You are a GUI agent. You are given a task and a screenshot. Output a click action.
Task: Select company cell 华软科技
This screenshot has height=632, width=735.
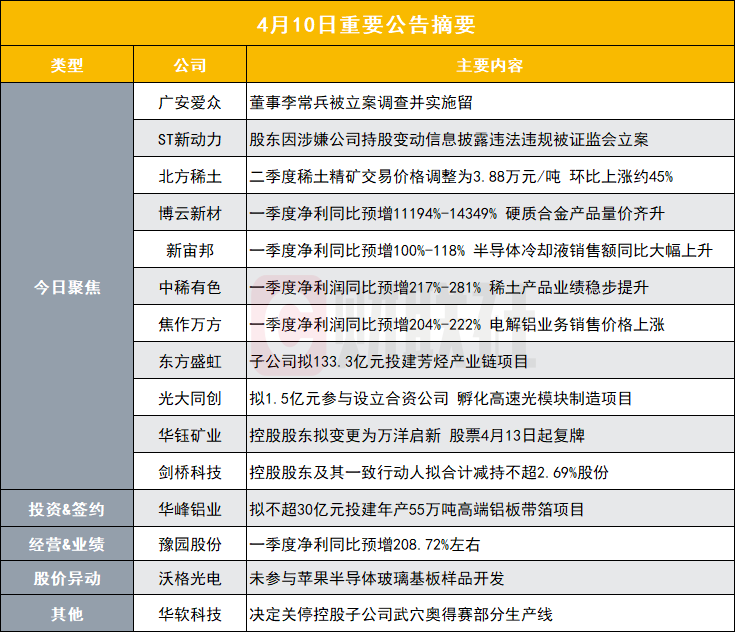pos(190,613)
